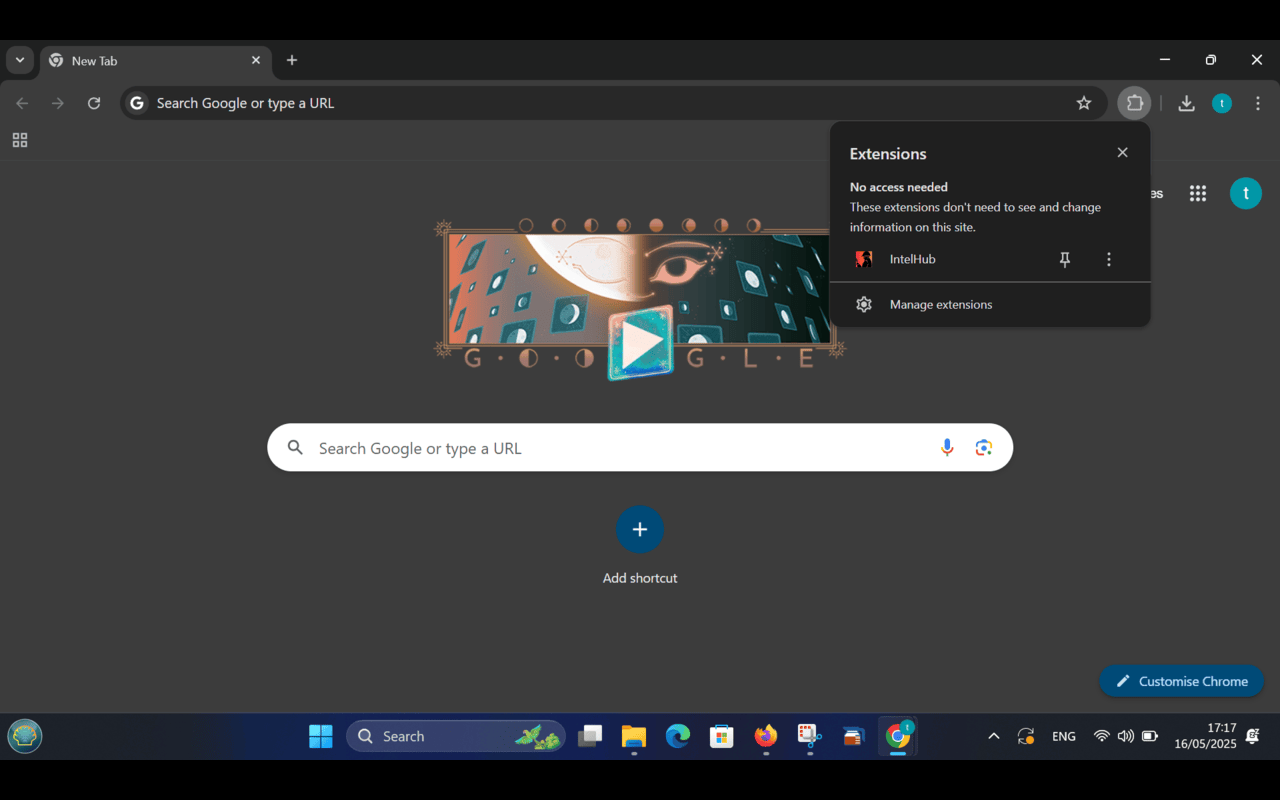The image size is (1280, 800).
Task: Open the Google apps grid
Action: pyautogui.click(x=1197, y=193)
